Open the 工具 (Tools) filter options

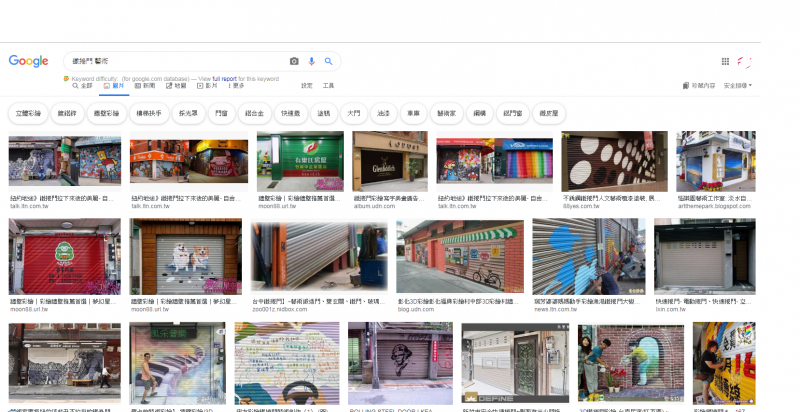pos(328,86)
